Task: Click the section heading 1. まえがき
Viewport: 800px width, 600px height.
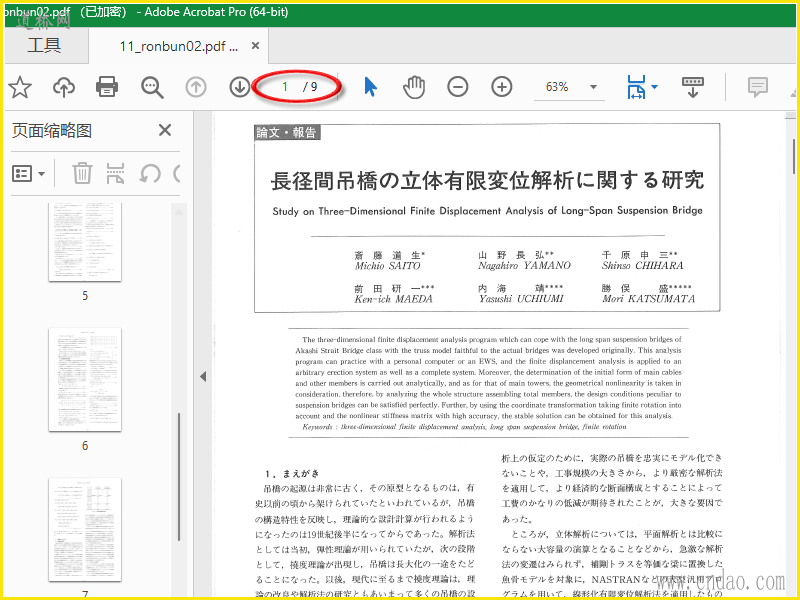Action: [292, 473]
